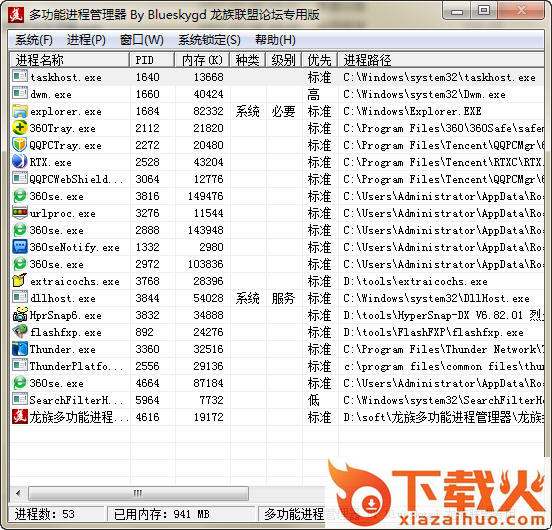This screenshot has height=530, width=552.
Task: Select the dwm.exe process name
Action: point(51,94)
